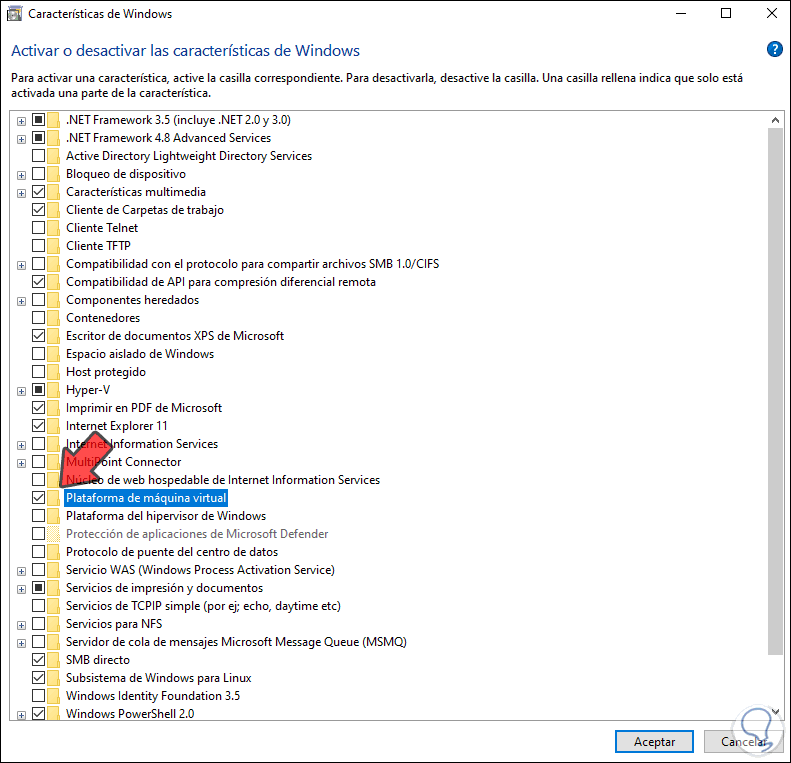This screenshot has width=791, height=763.
Task: Select Escritor de documentos XPS de Microsoft
Action: 175,336
